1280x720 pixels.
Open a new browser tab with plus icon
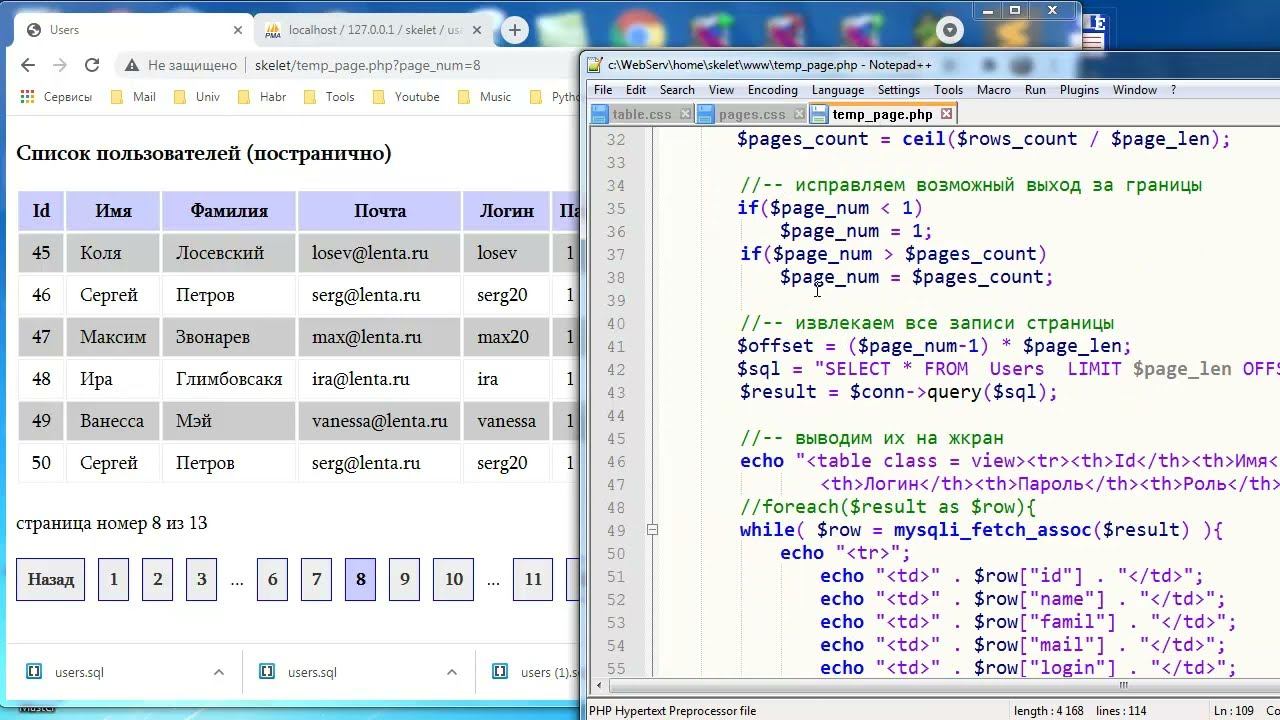click(514, 30)
